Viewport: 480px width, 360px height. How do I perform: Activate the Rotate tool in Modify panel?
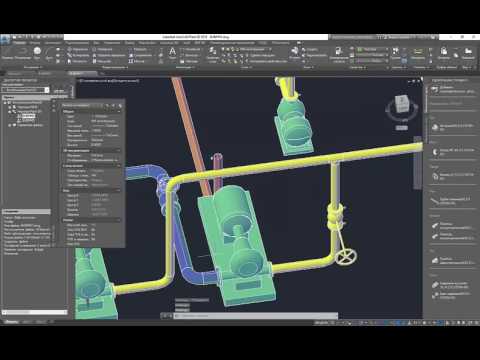click(103, 49)
